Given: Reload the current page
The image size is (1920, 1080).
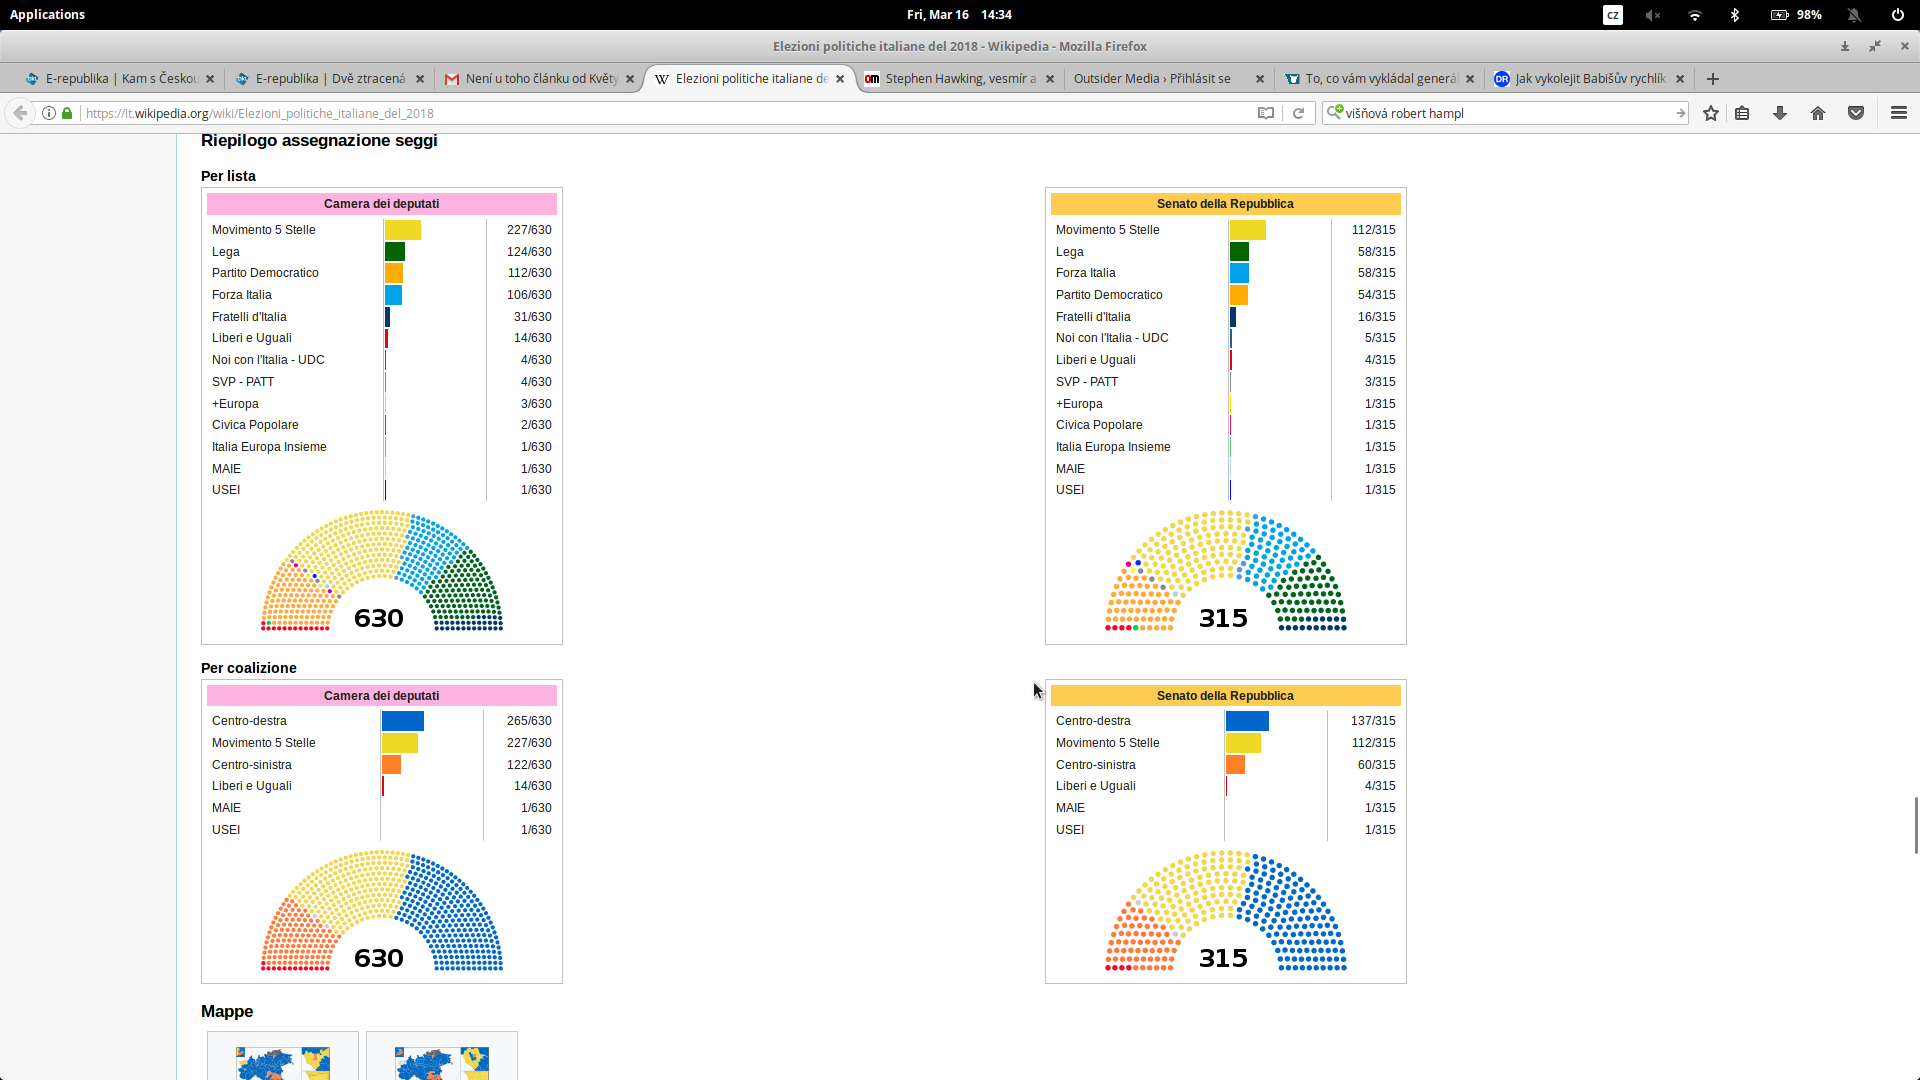Looking at the screenshot, I should click(x=1298, y=113).
